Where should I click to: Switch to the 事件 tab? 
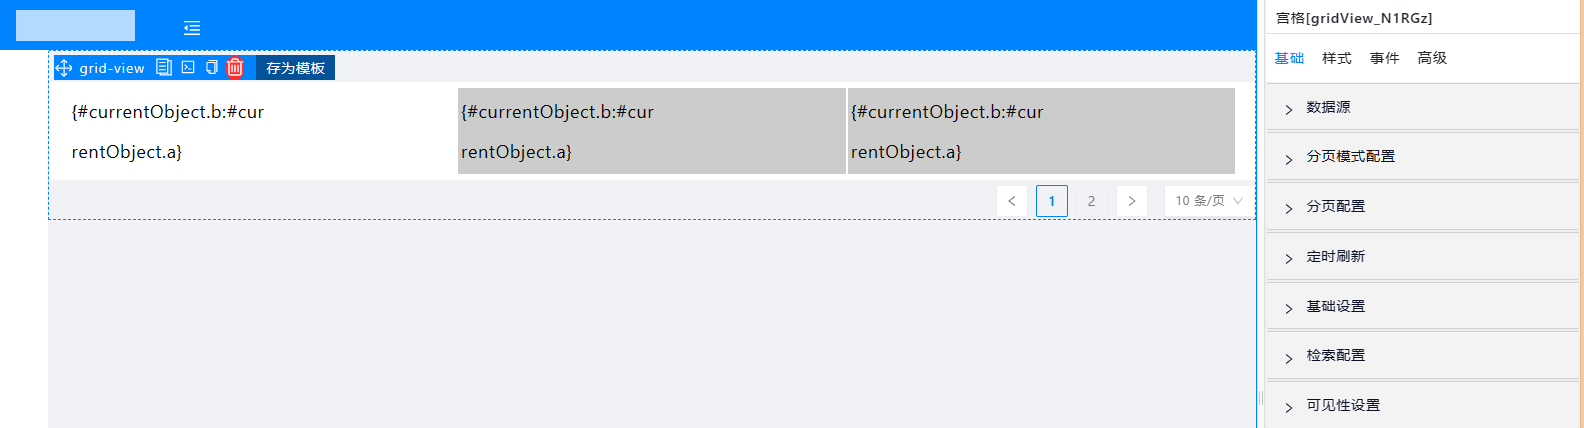[1385, 58]
